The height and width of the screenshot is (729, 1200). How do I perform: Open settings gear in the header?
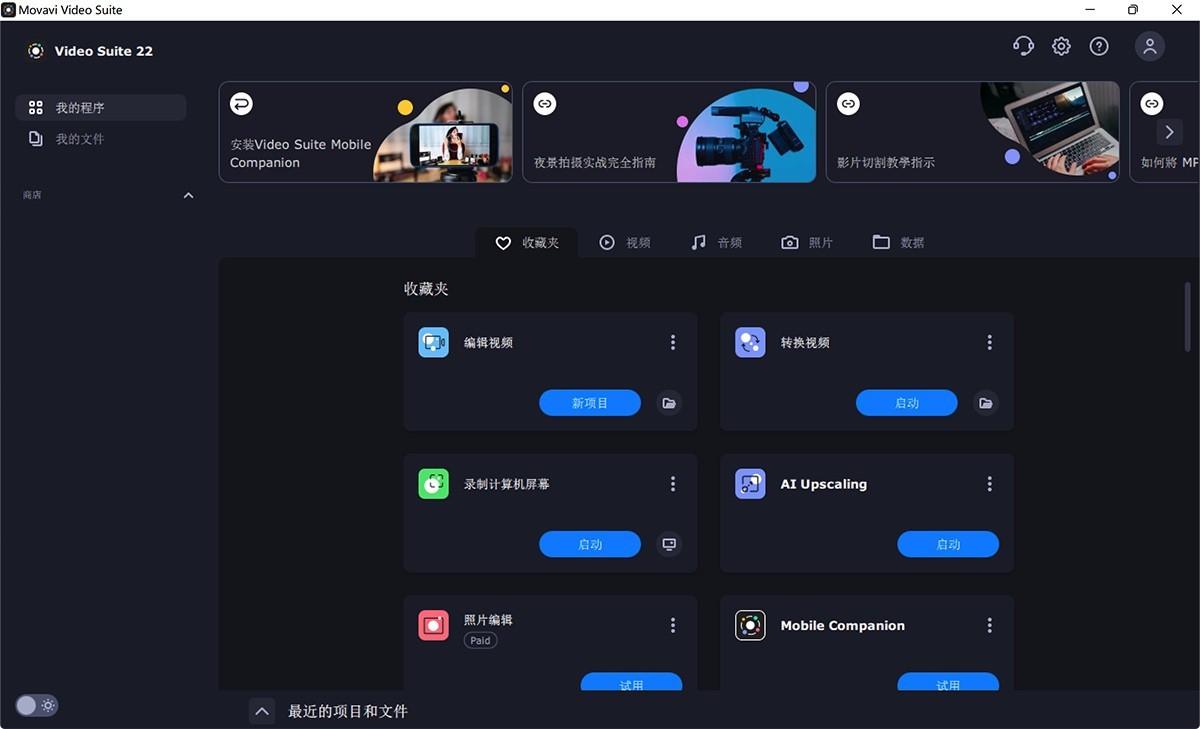tap(1061, 46)
